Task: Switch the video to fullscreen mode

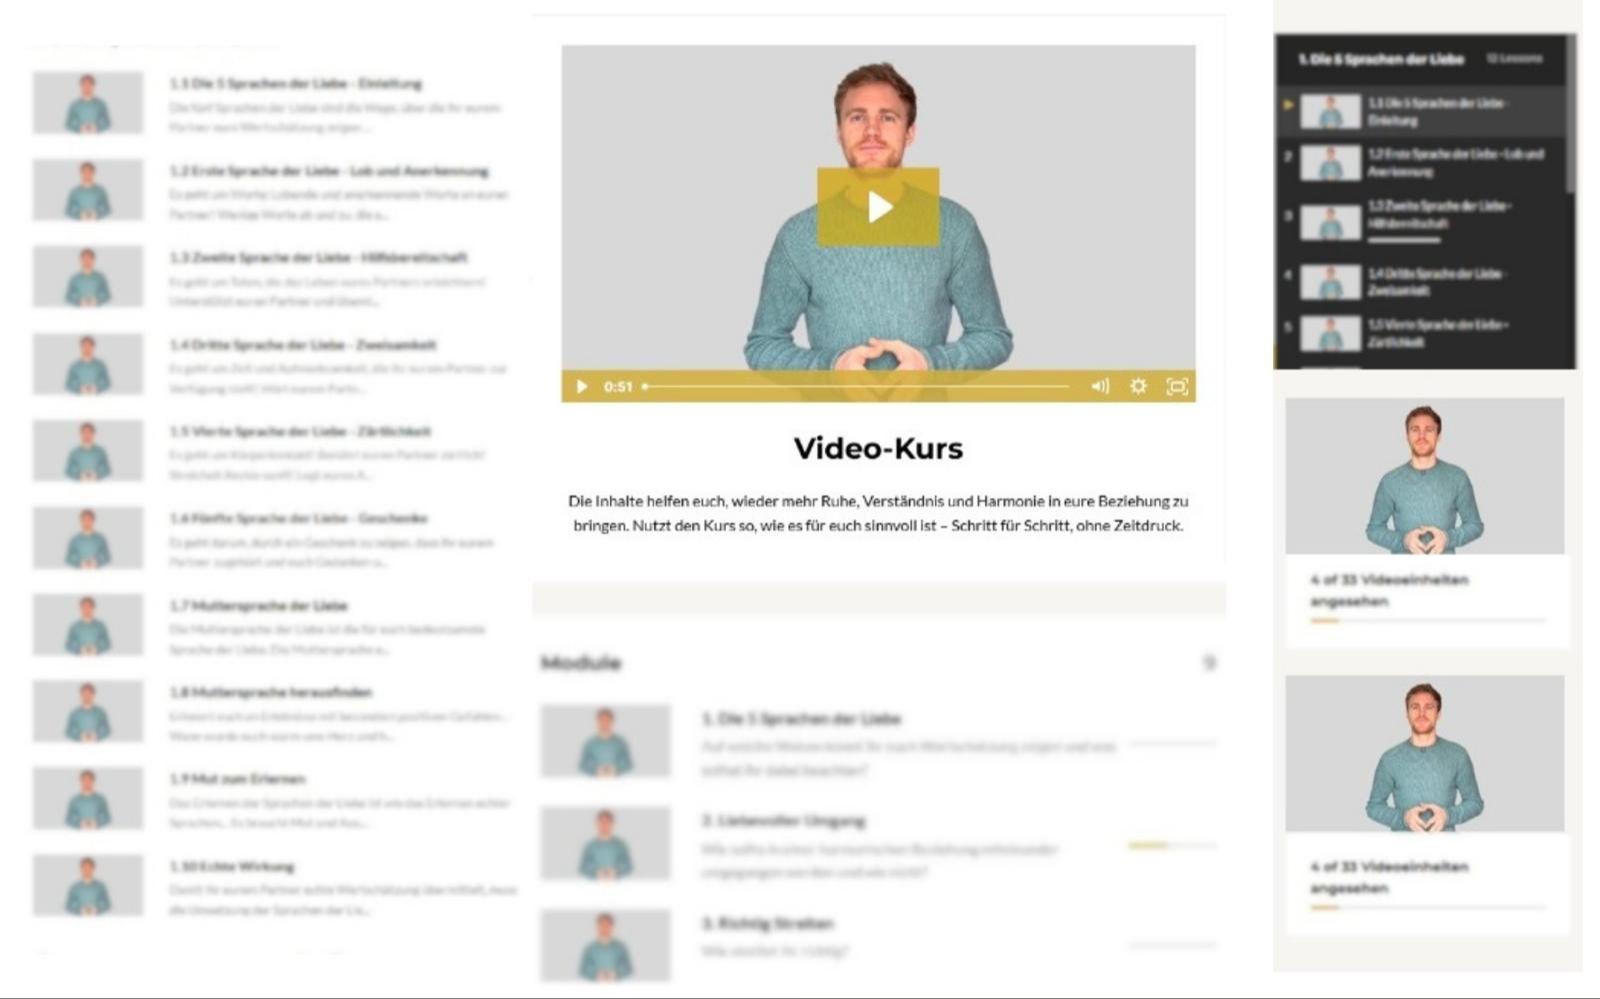Action: pos(1178,385)
